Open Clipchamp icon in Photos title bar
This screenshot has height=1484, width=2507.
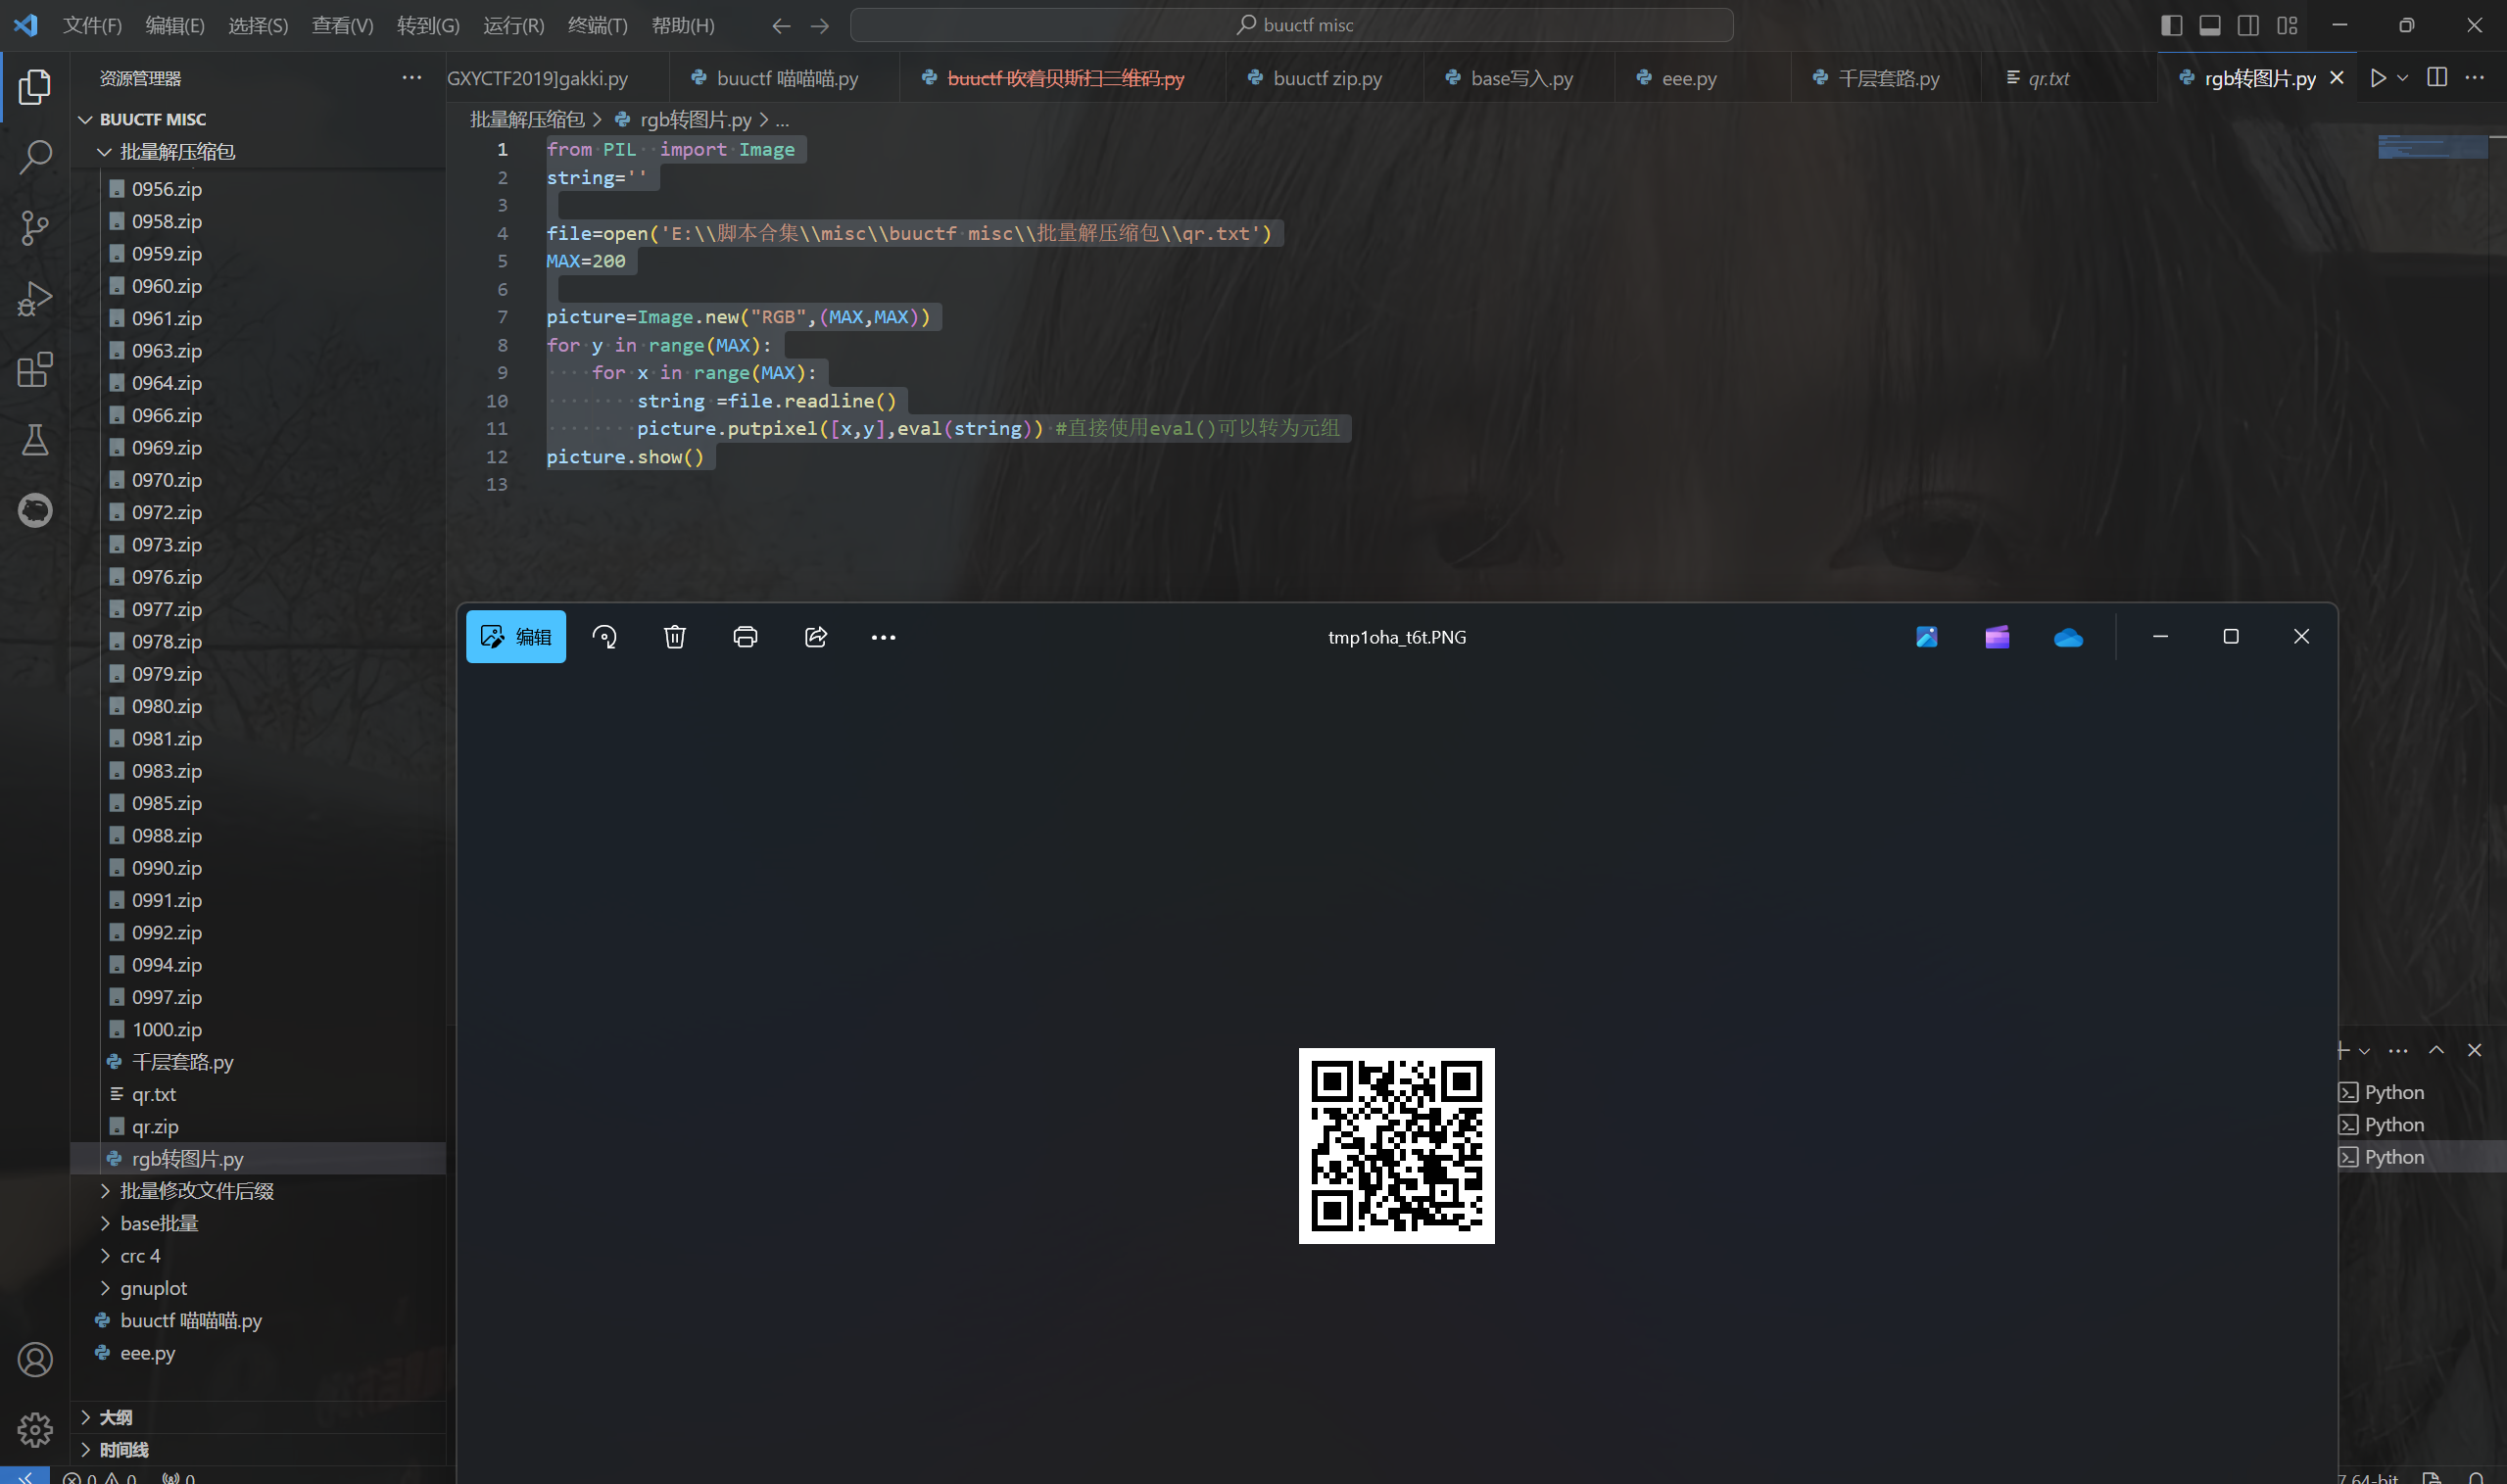(1997, 637)
